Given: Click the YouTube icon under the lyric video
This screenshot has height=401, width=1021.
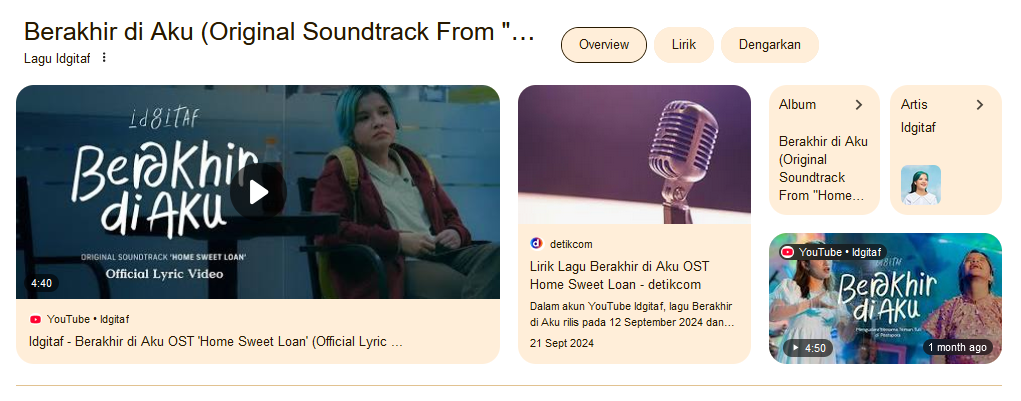Looking at the screenshot, I should click(x=35, y=319).
